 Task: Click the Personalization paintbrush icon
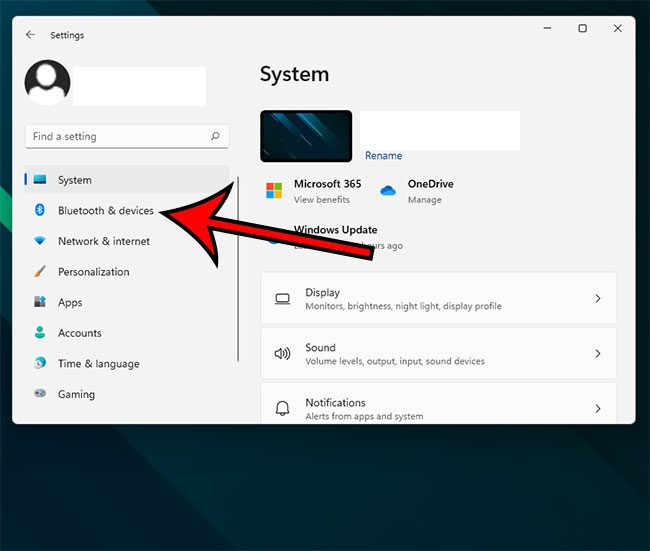pyautogui.click(x=40, y=272)
